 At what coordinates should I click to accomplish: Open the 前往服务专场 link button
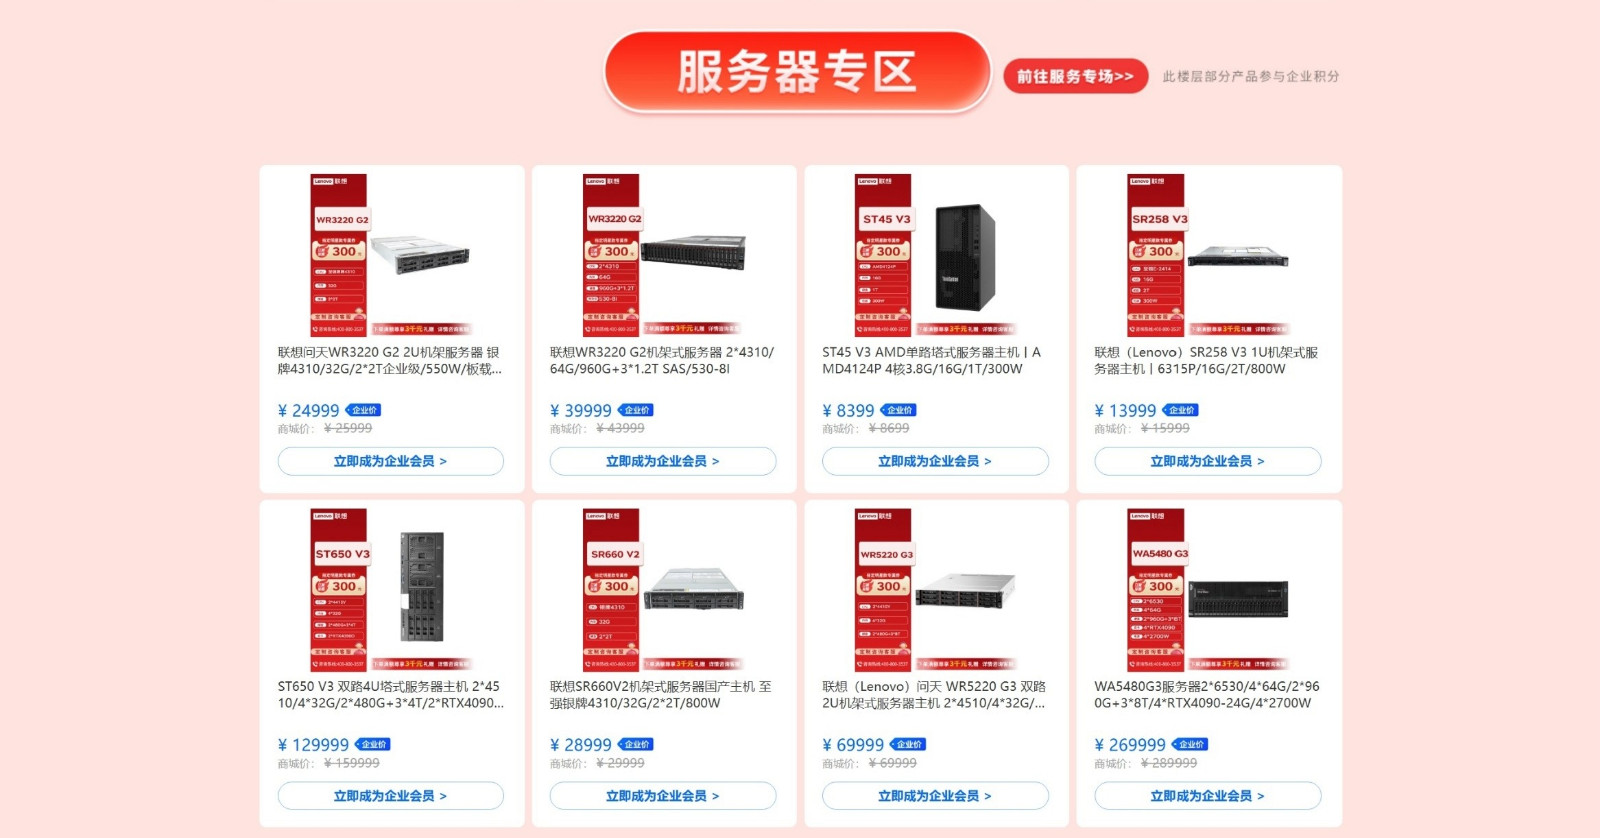pyautogui.click(x=1075, y=76)
